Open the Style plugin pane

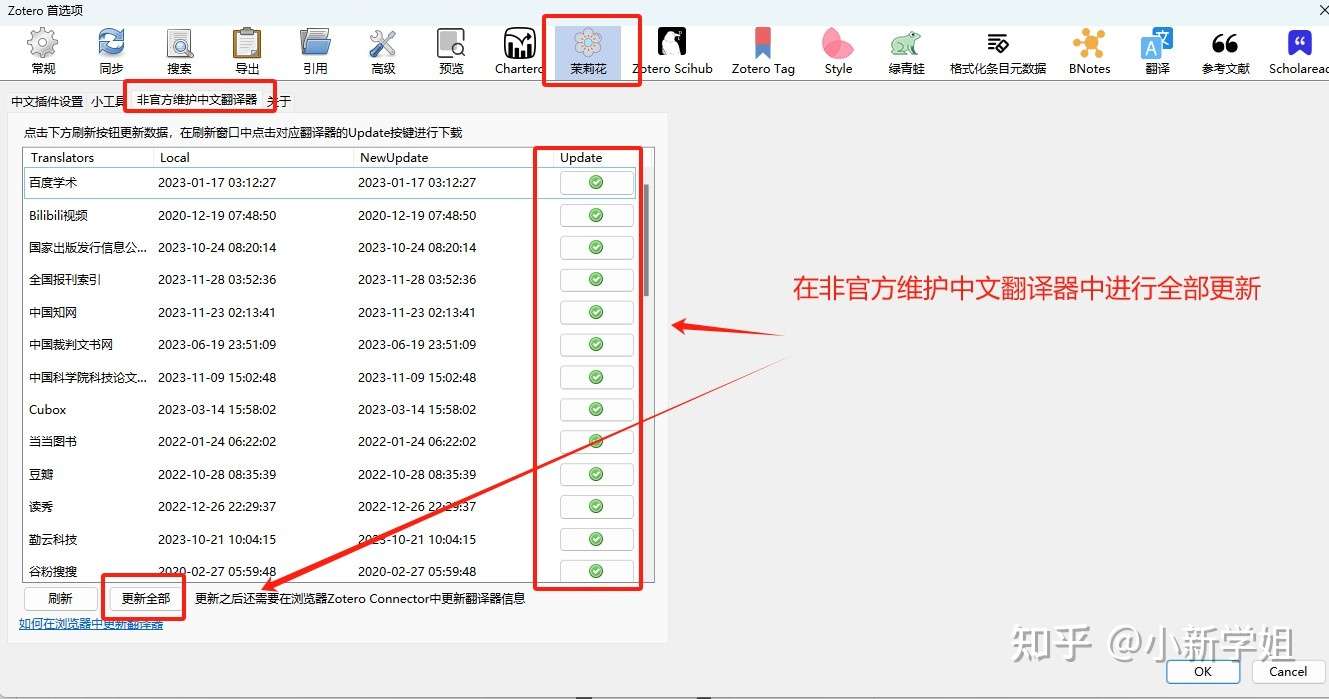[838, 52]
